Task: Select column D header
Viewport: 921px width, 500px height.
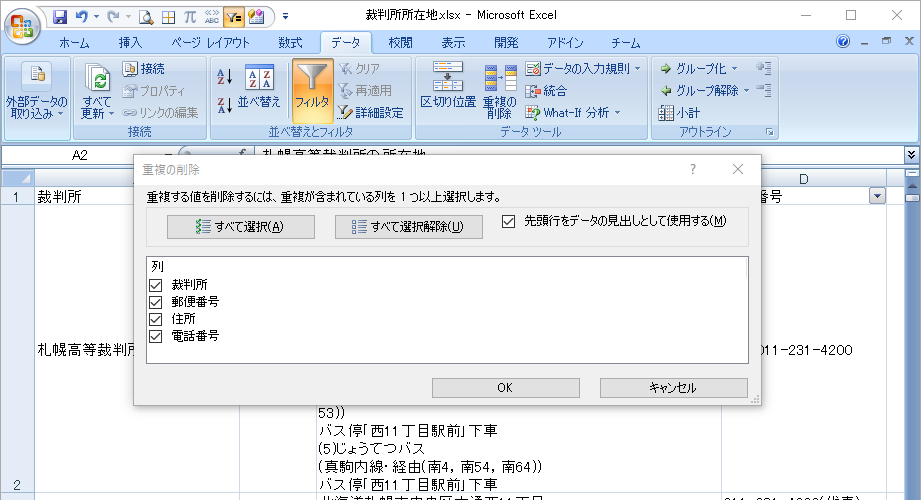Action: click(x=804, y=179)
